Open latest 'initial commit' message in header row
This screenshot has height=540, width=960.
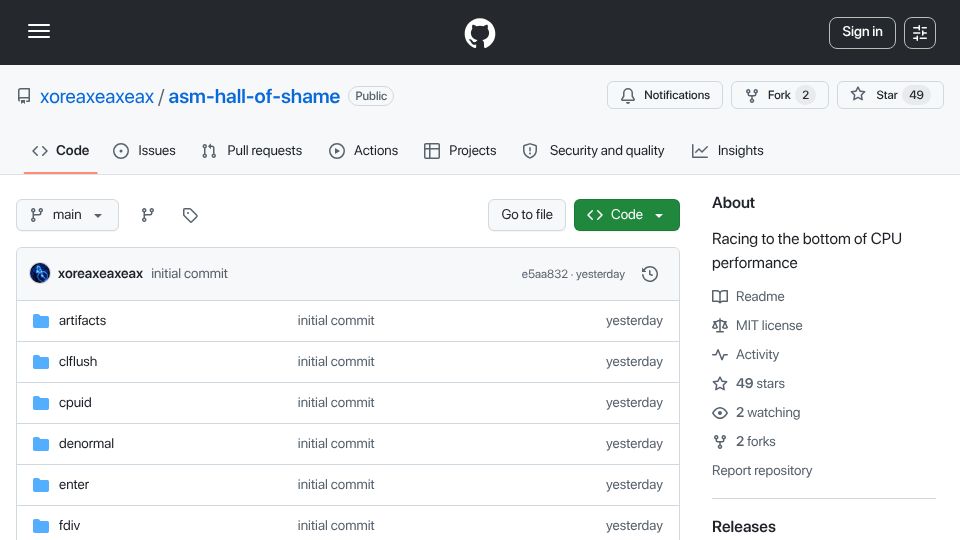coord(189,274)
